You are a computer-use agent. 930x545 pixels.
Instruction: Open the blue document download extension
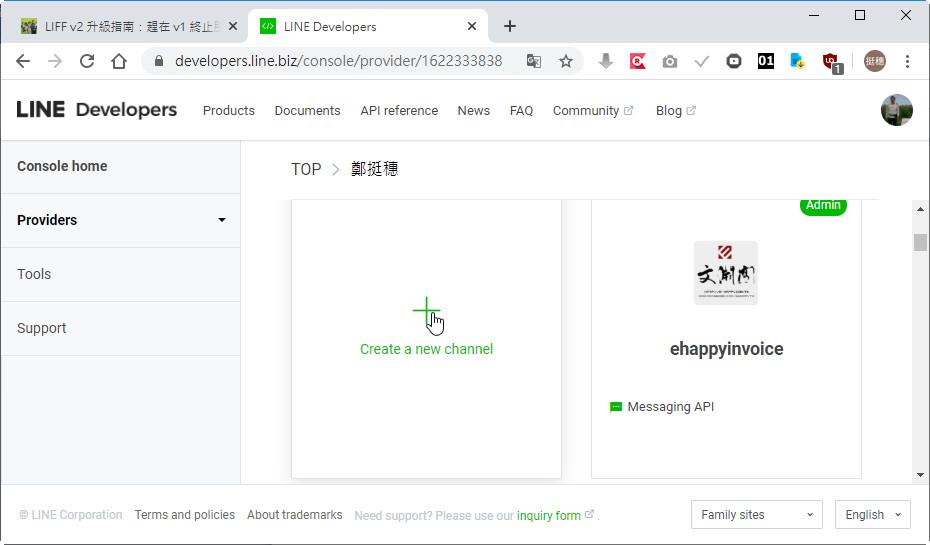798,61
